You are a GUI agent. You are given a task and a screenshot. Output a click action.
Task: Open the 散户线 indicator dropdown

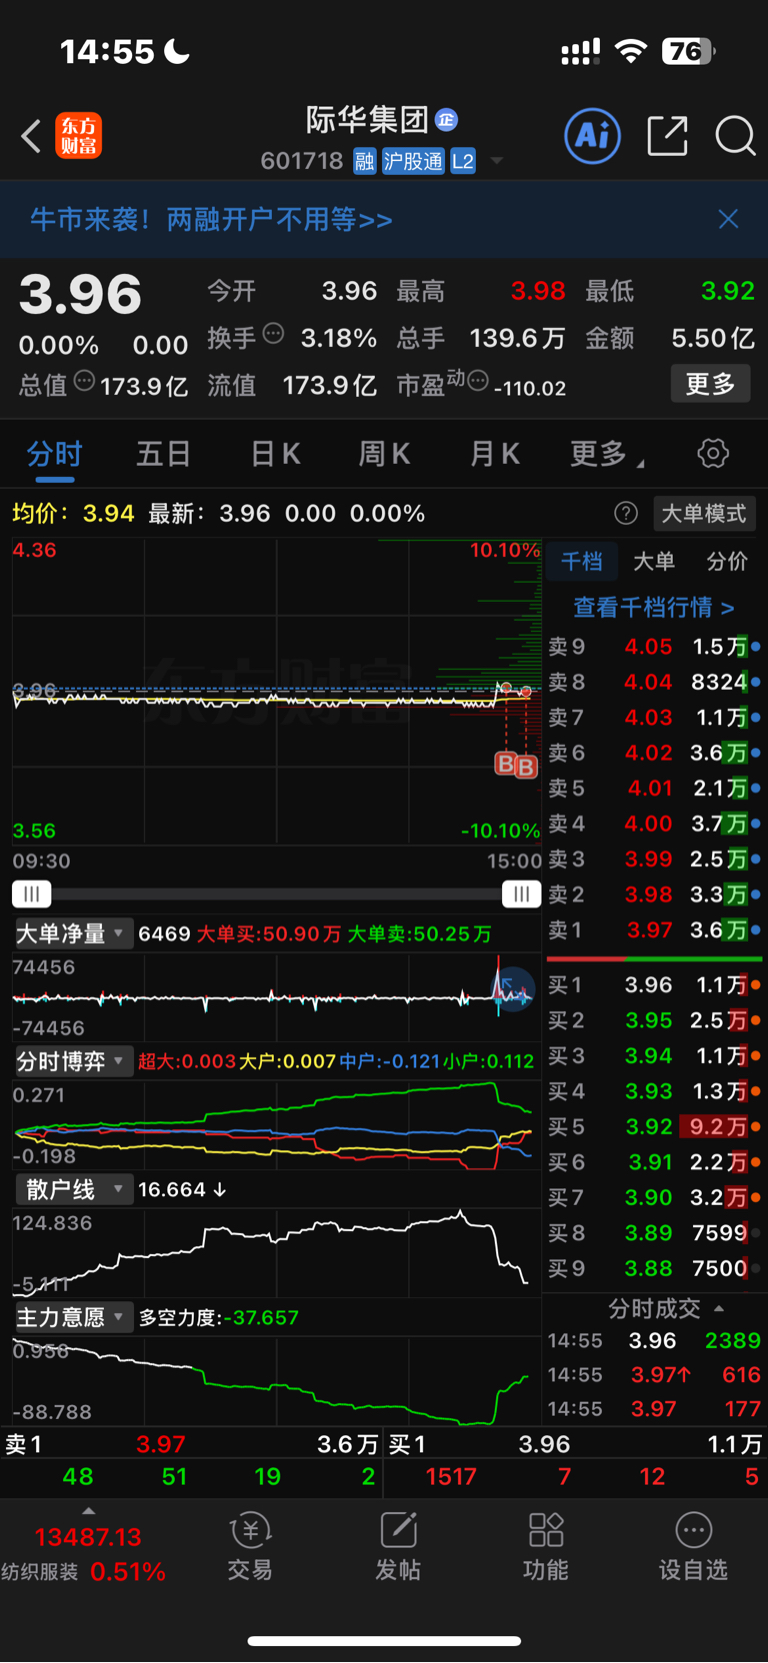point(72,1189)
